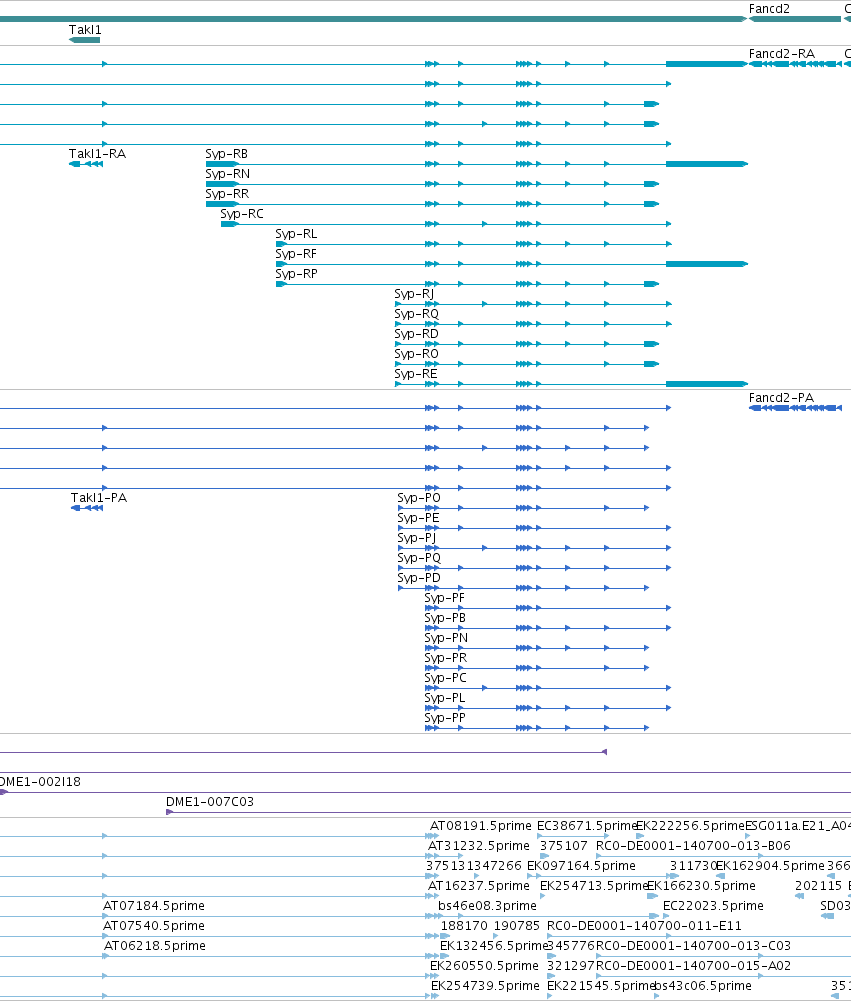This screenshot has height=1001, width=851.
Task: Select the Syp-PC protein label
Action: click(446, 678)
